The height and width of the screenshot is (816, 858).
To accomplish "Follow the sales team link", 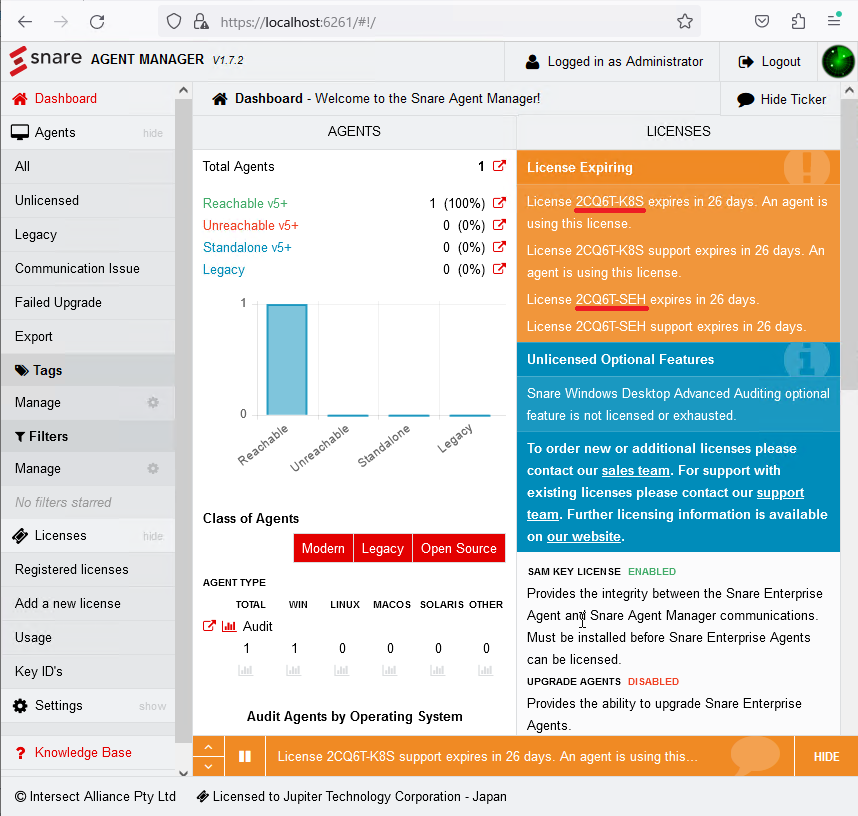I will pos(635,470).
